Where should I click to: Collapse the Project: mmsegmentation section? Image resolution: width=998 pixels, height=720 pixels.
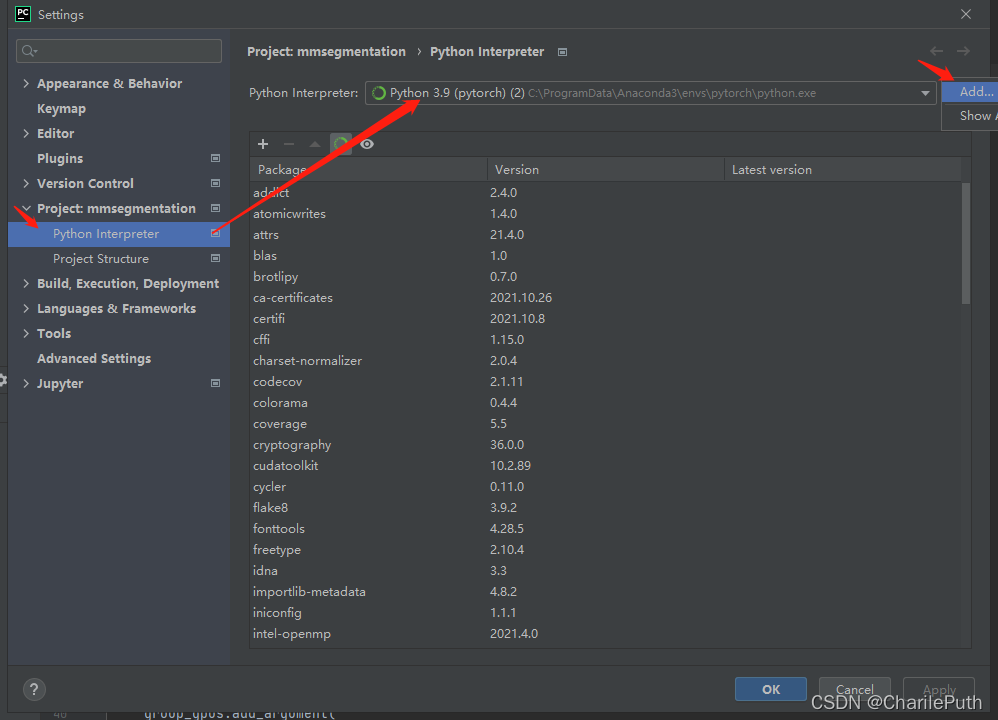click(26, 208)
